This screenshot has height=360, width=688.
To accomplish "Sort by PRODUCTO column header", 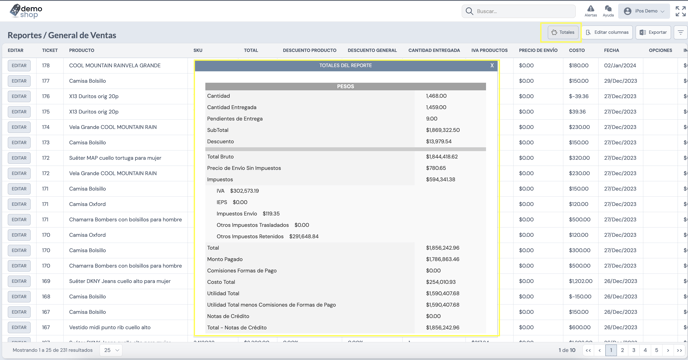I will click(x=82, y=50).
